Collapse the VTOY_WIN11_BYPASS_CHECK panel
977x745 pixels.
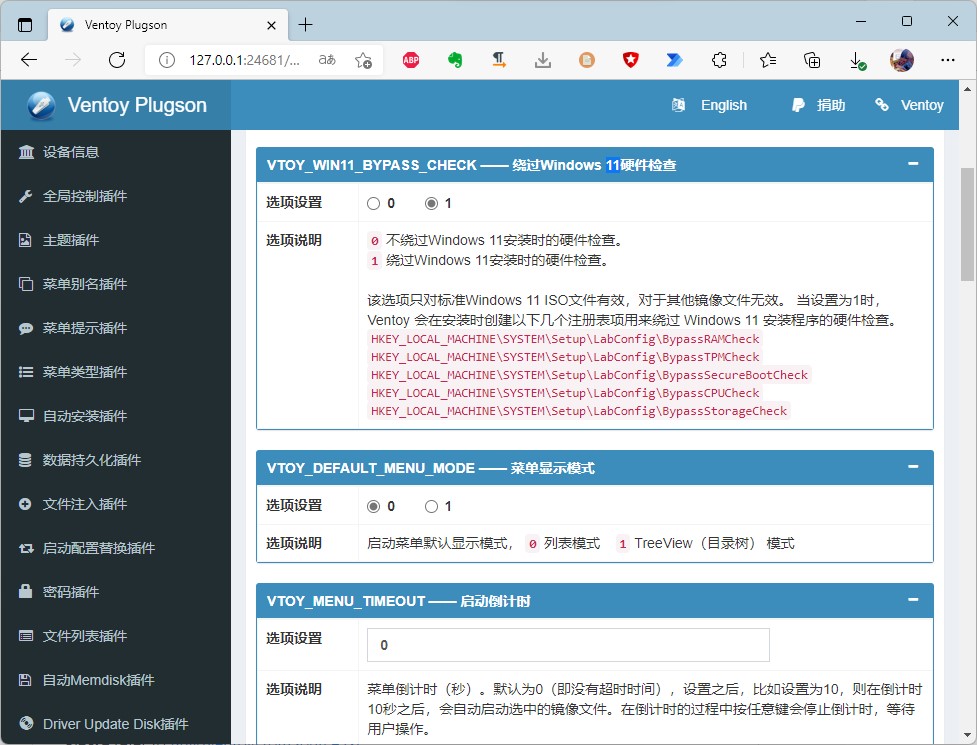pyautogui.click(x=913, y=164)
